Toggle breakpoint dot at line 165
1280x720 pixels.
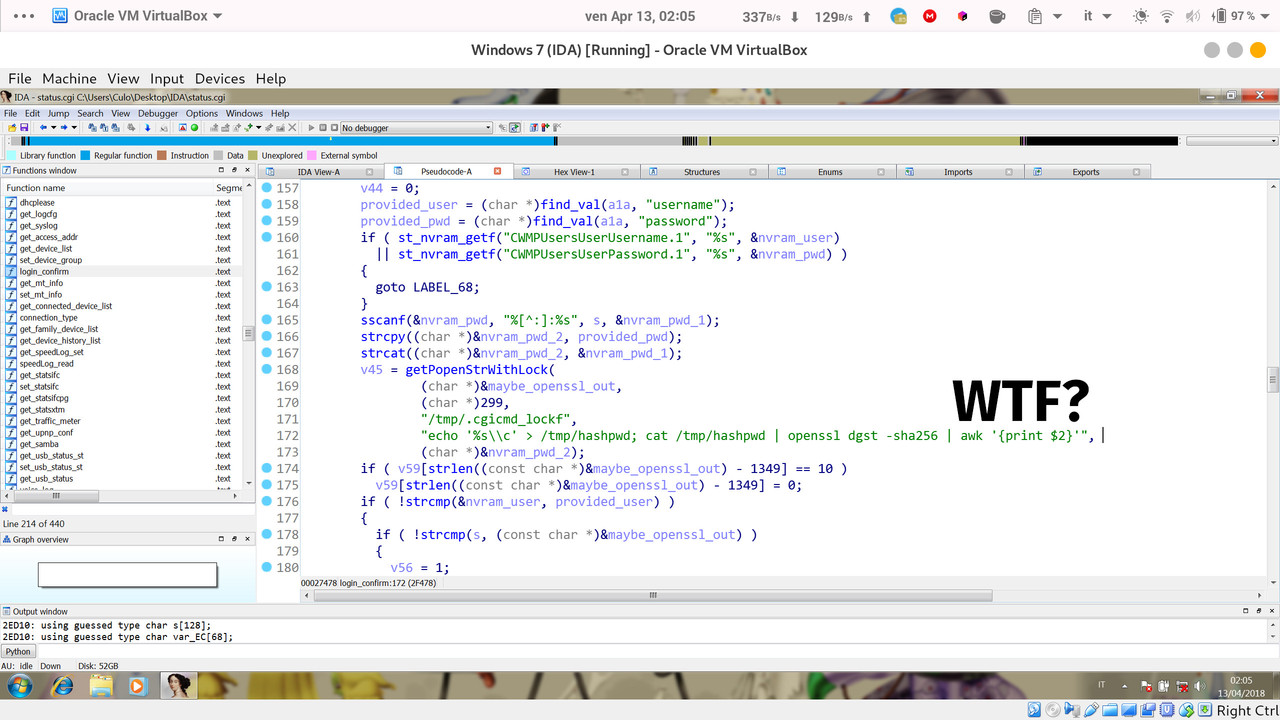click(x=267, y=320)
